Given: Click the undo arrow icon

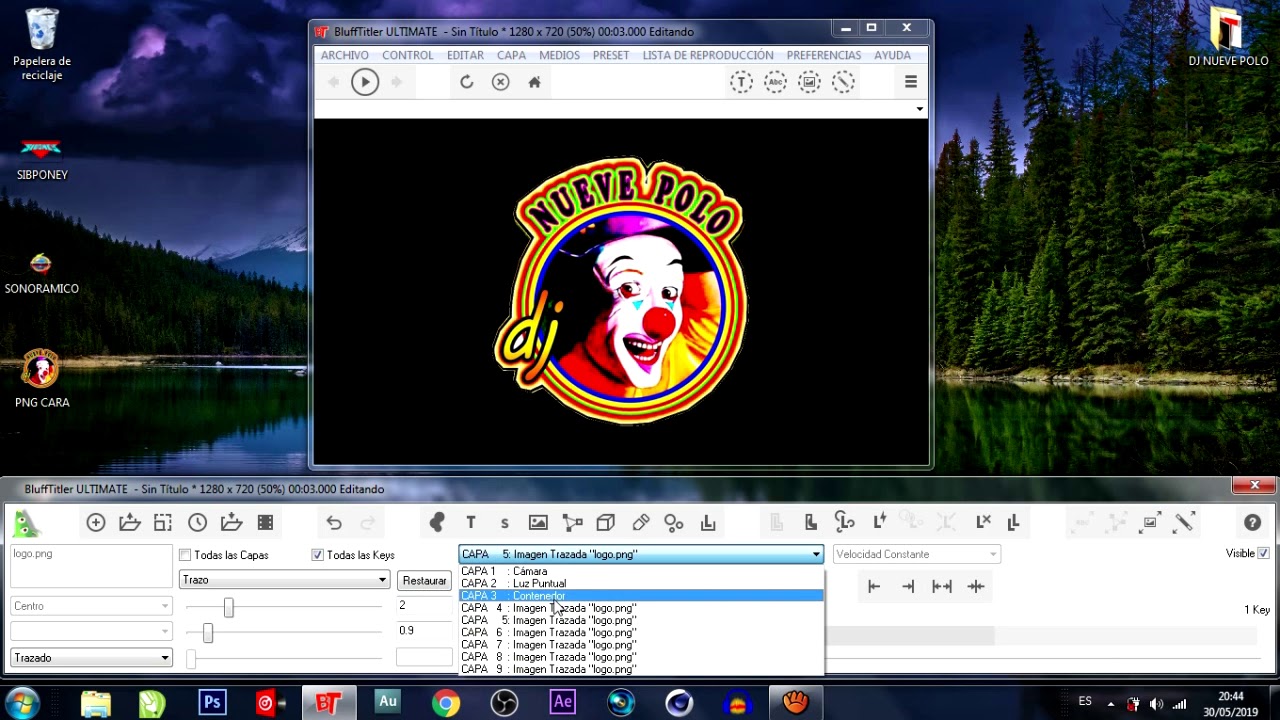Looking at the screenshot, I should pyautogui.click(x=334, y=522).
